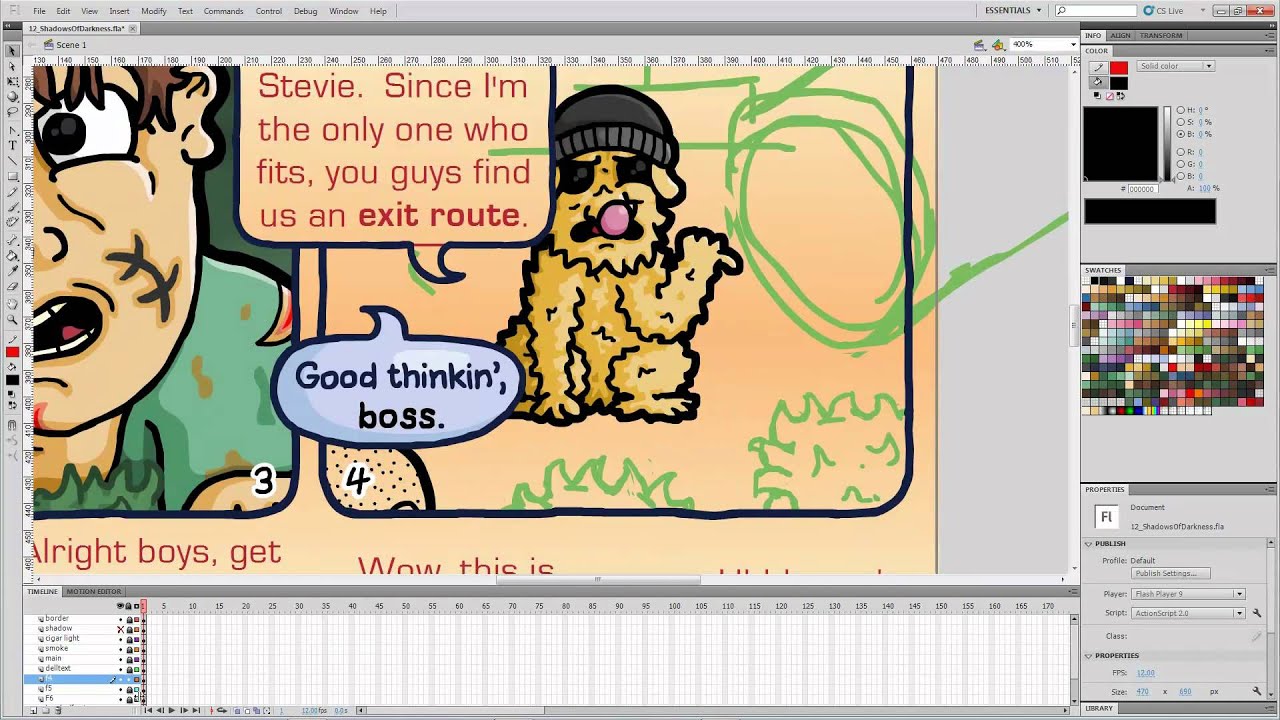Select the Zoom magnifier tool

pyautogui.click(x=12, y=319)
